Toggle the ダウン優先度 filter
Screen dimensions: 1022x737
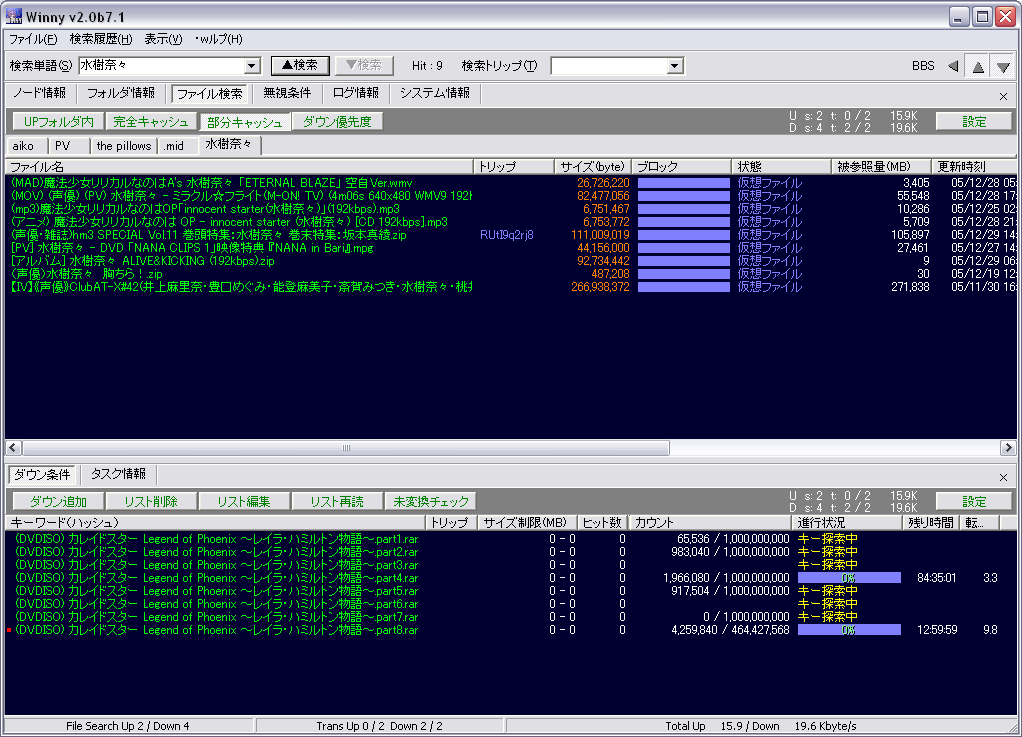pyautogui.click(x=337, y=122)
